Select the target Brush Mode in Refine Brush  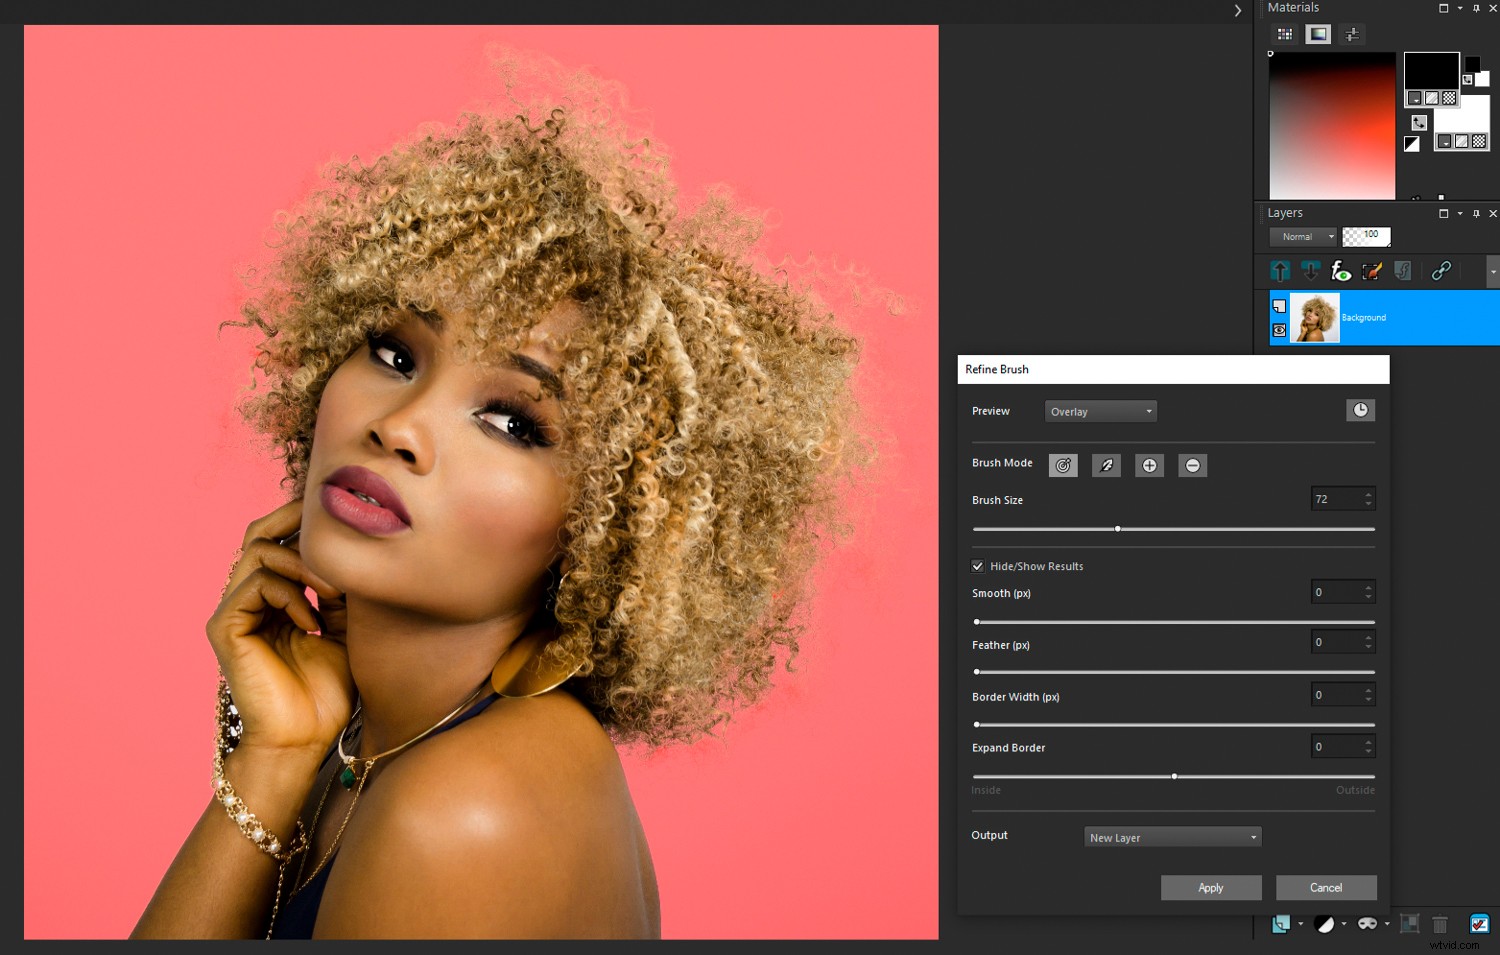pos(1063,465)
